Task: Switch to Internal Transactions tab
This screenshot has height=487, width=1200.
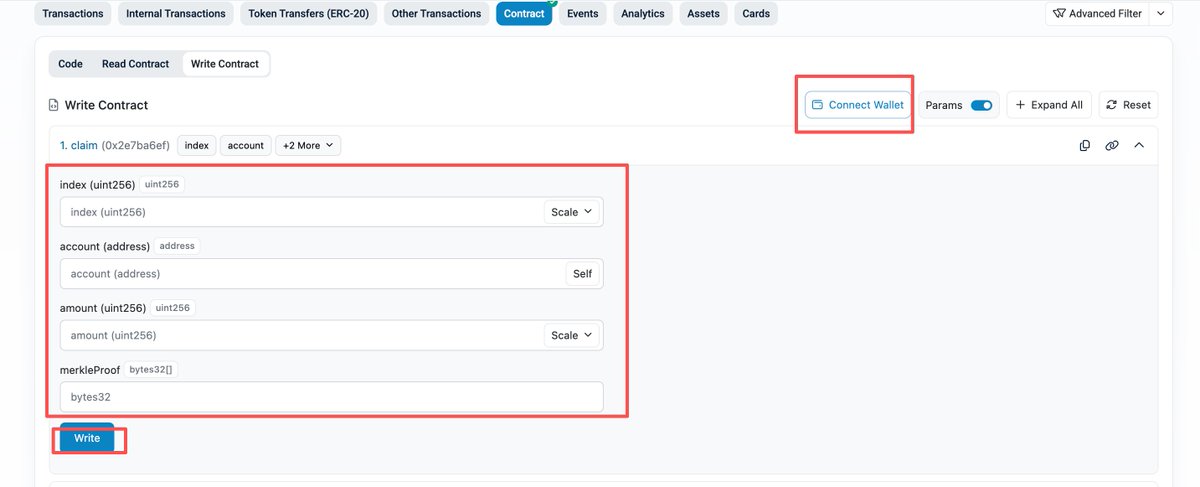Action: (176, 14)
